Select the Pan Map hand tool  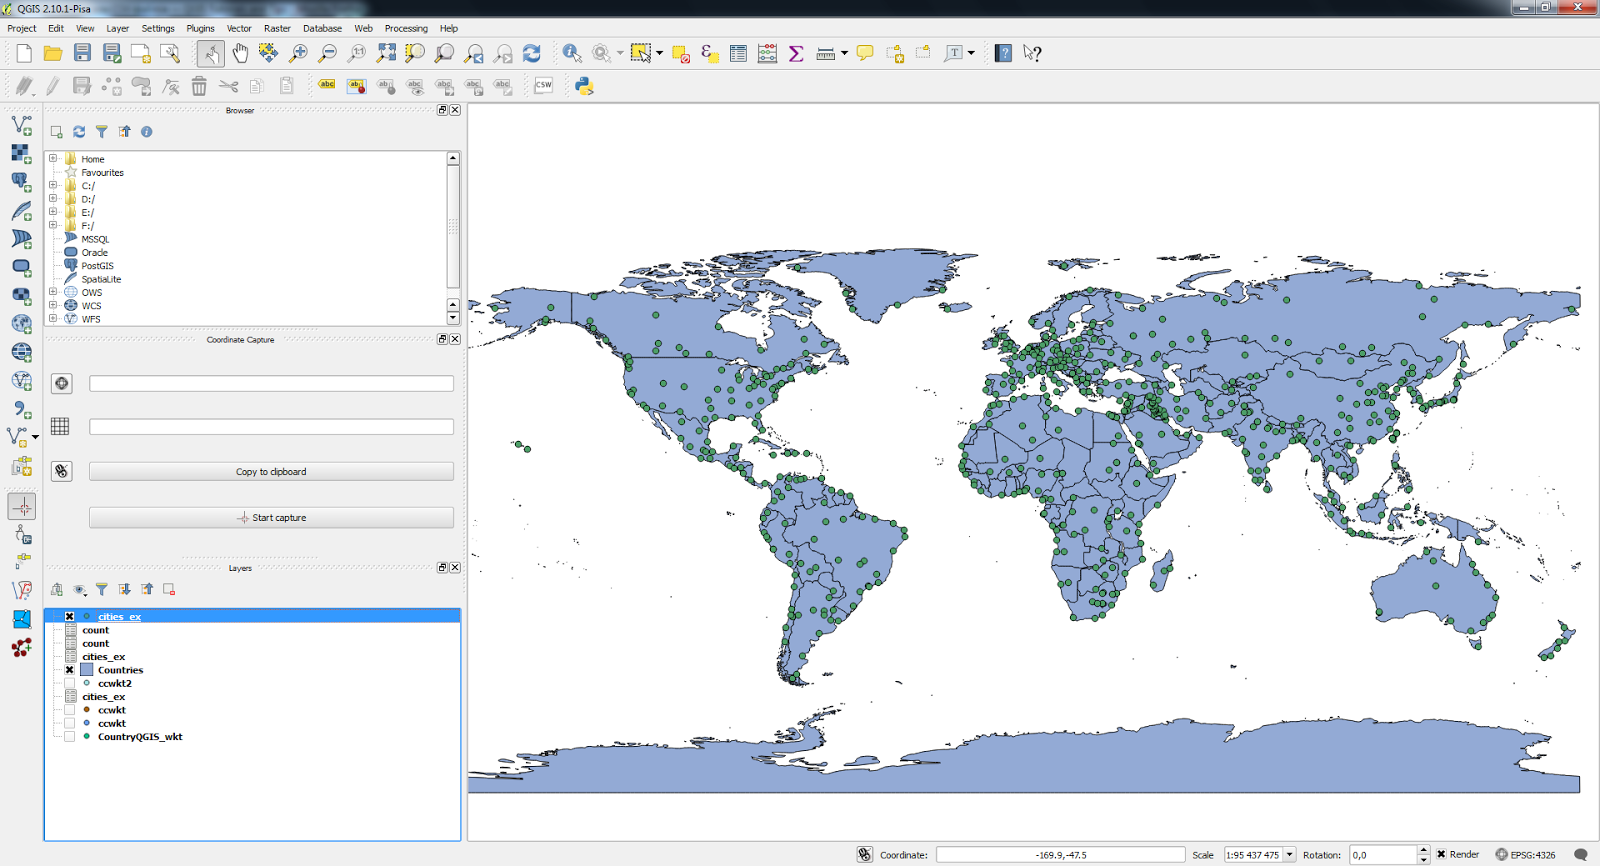pos(240,53)
